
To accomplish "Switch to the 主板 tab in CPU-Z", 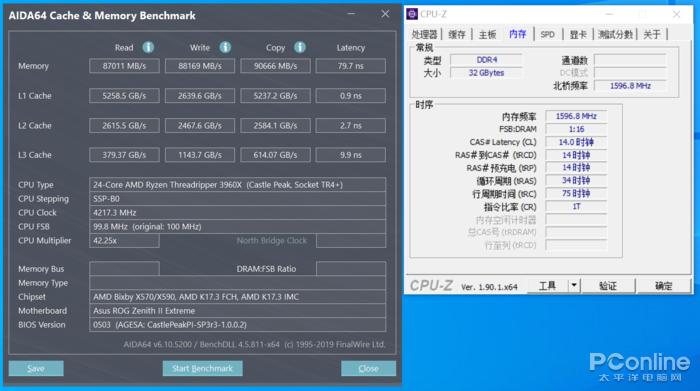I will click(488, 34).
